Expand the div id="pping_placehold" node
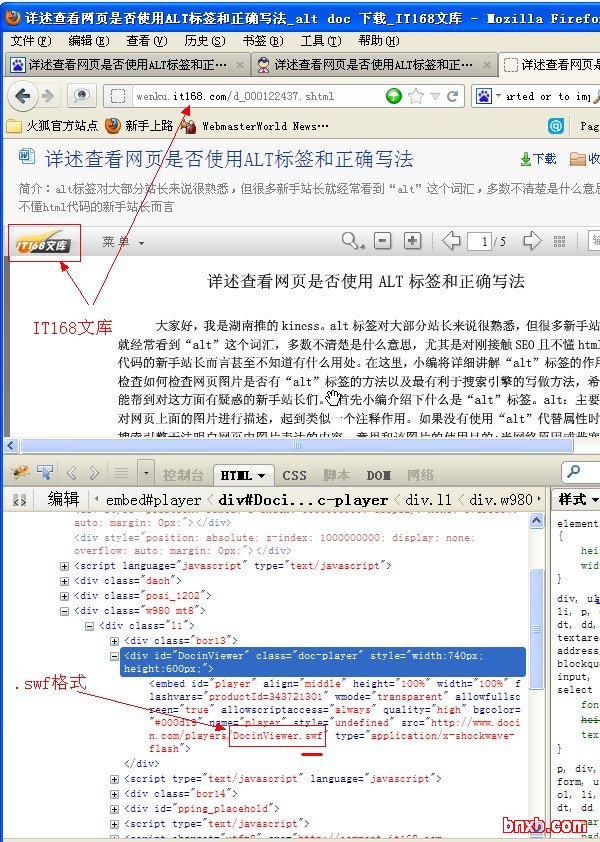This screenshot has width=600, height=842. pyautogui.click(x=114, y=809)
